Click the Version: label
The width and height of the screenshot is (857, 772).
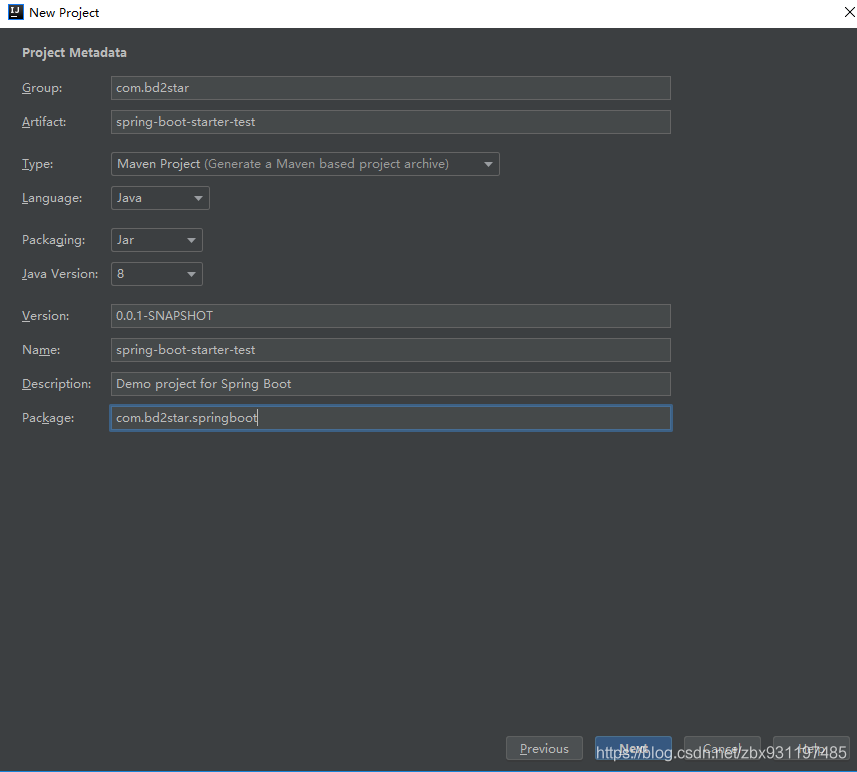click(x=45, y=316)
